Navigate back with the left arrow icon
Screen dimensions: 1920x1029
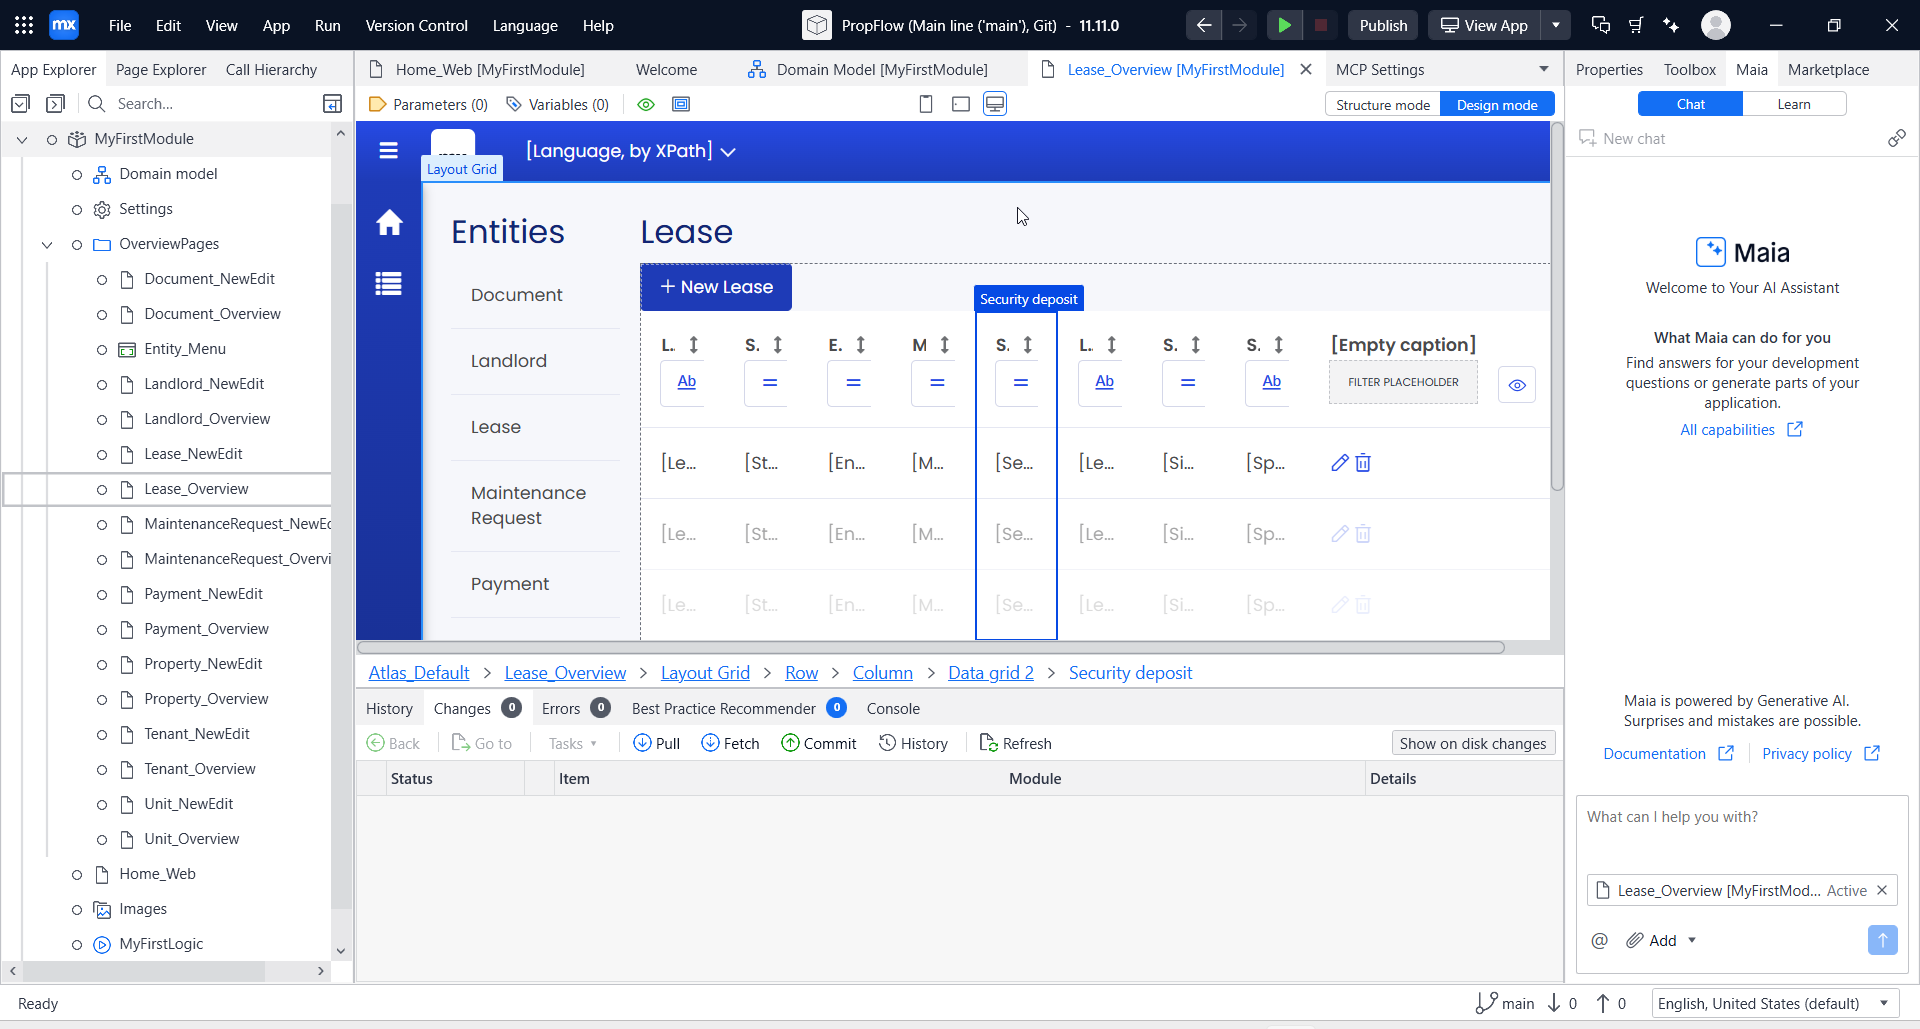[x=1204, y=25]
